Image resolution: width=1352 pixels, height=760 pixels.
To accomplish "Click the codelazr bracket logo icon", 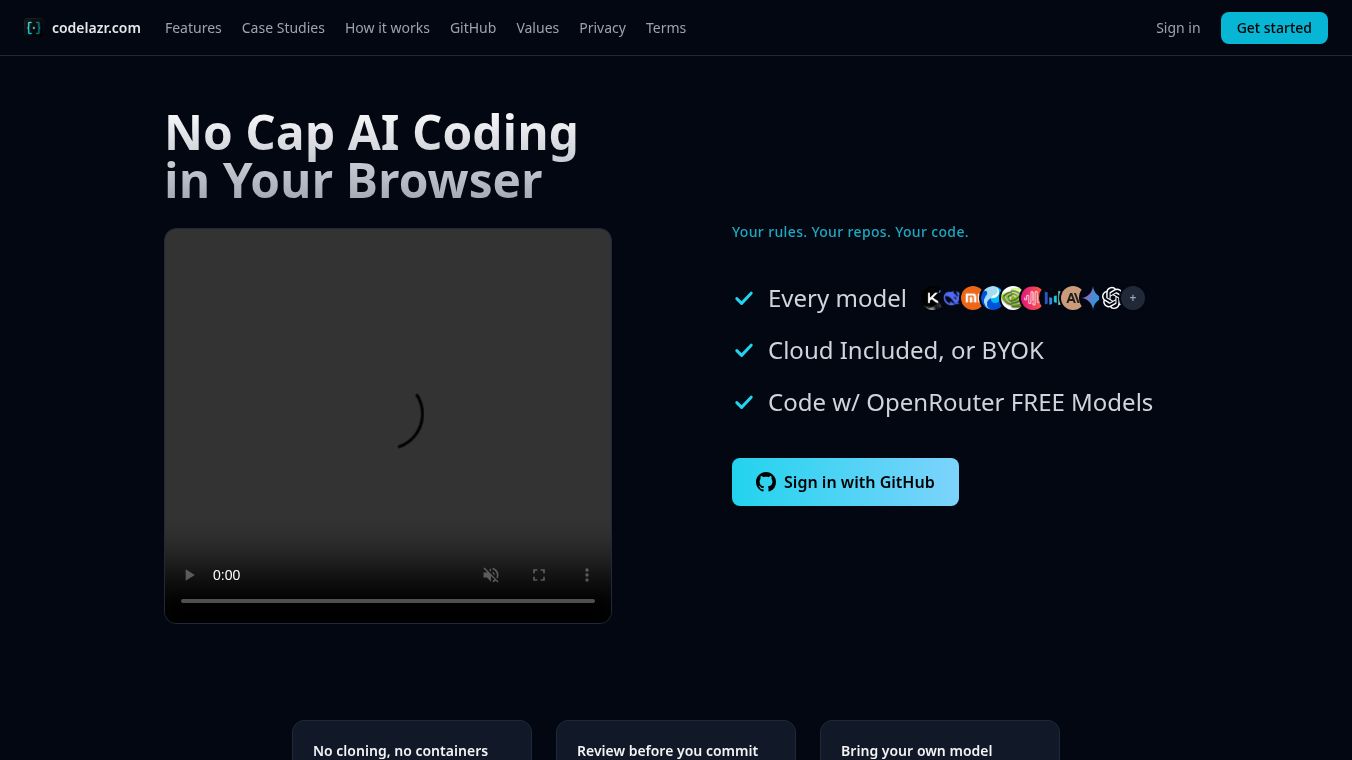I will pyautogui.click(x=33, y=28).
